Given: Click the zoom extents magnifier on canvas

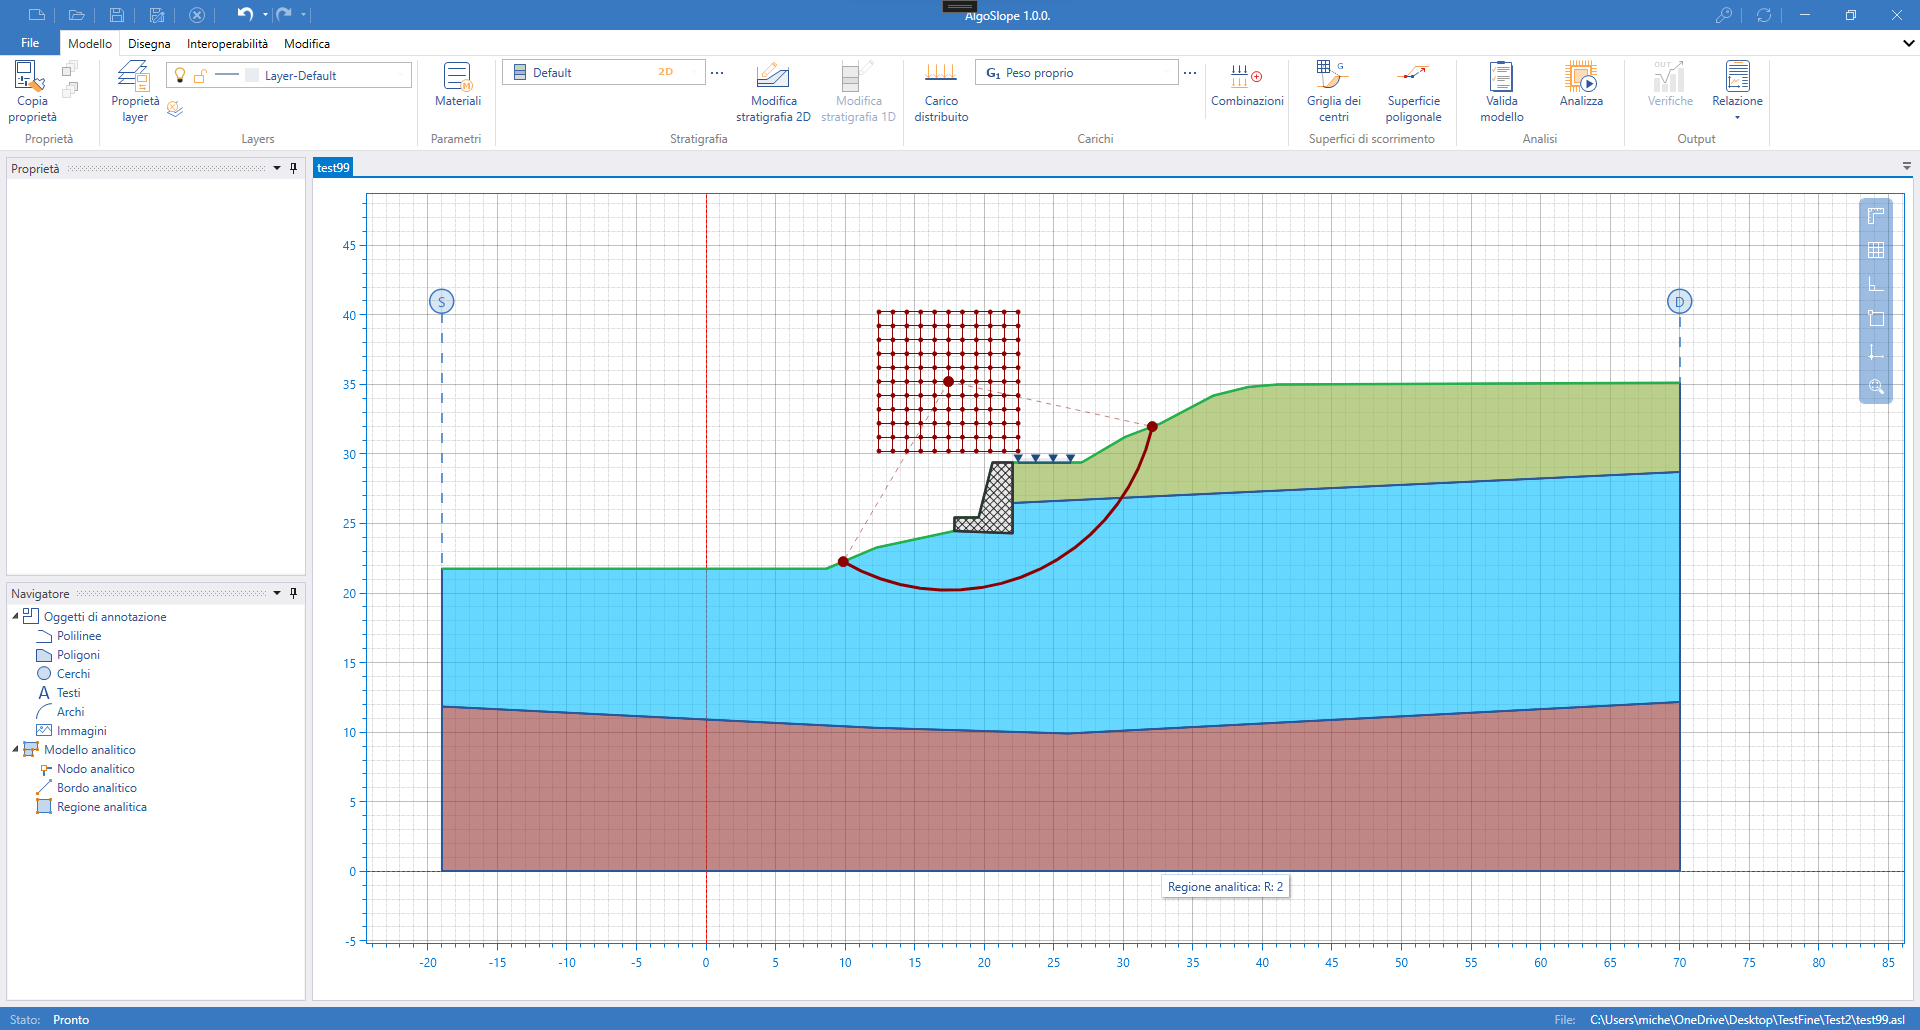Looking at the screenshot, I should coord(1876,386).
